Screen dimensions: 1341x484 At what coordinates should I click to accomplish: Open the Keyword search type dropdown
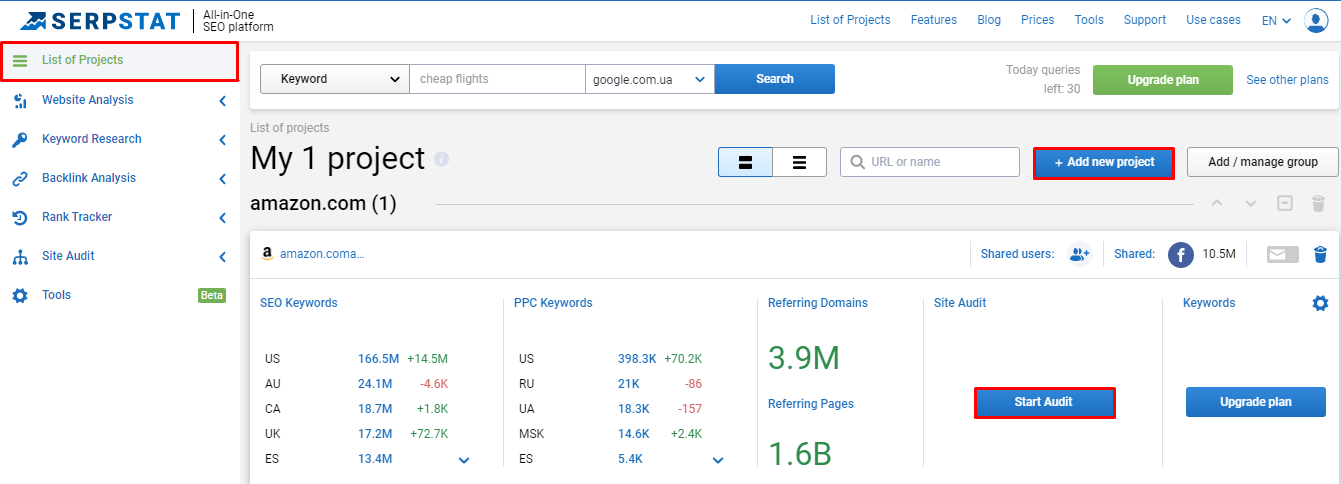(334, 79)
